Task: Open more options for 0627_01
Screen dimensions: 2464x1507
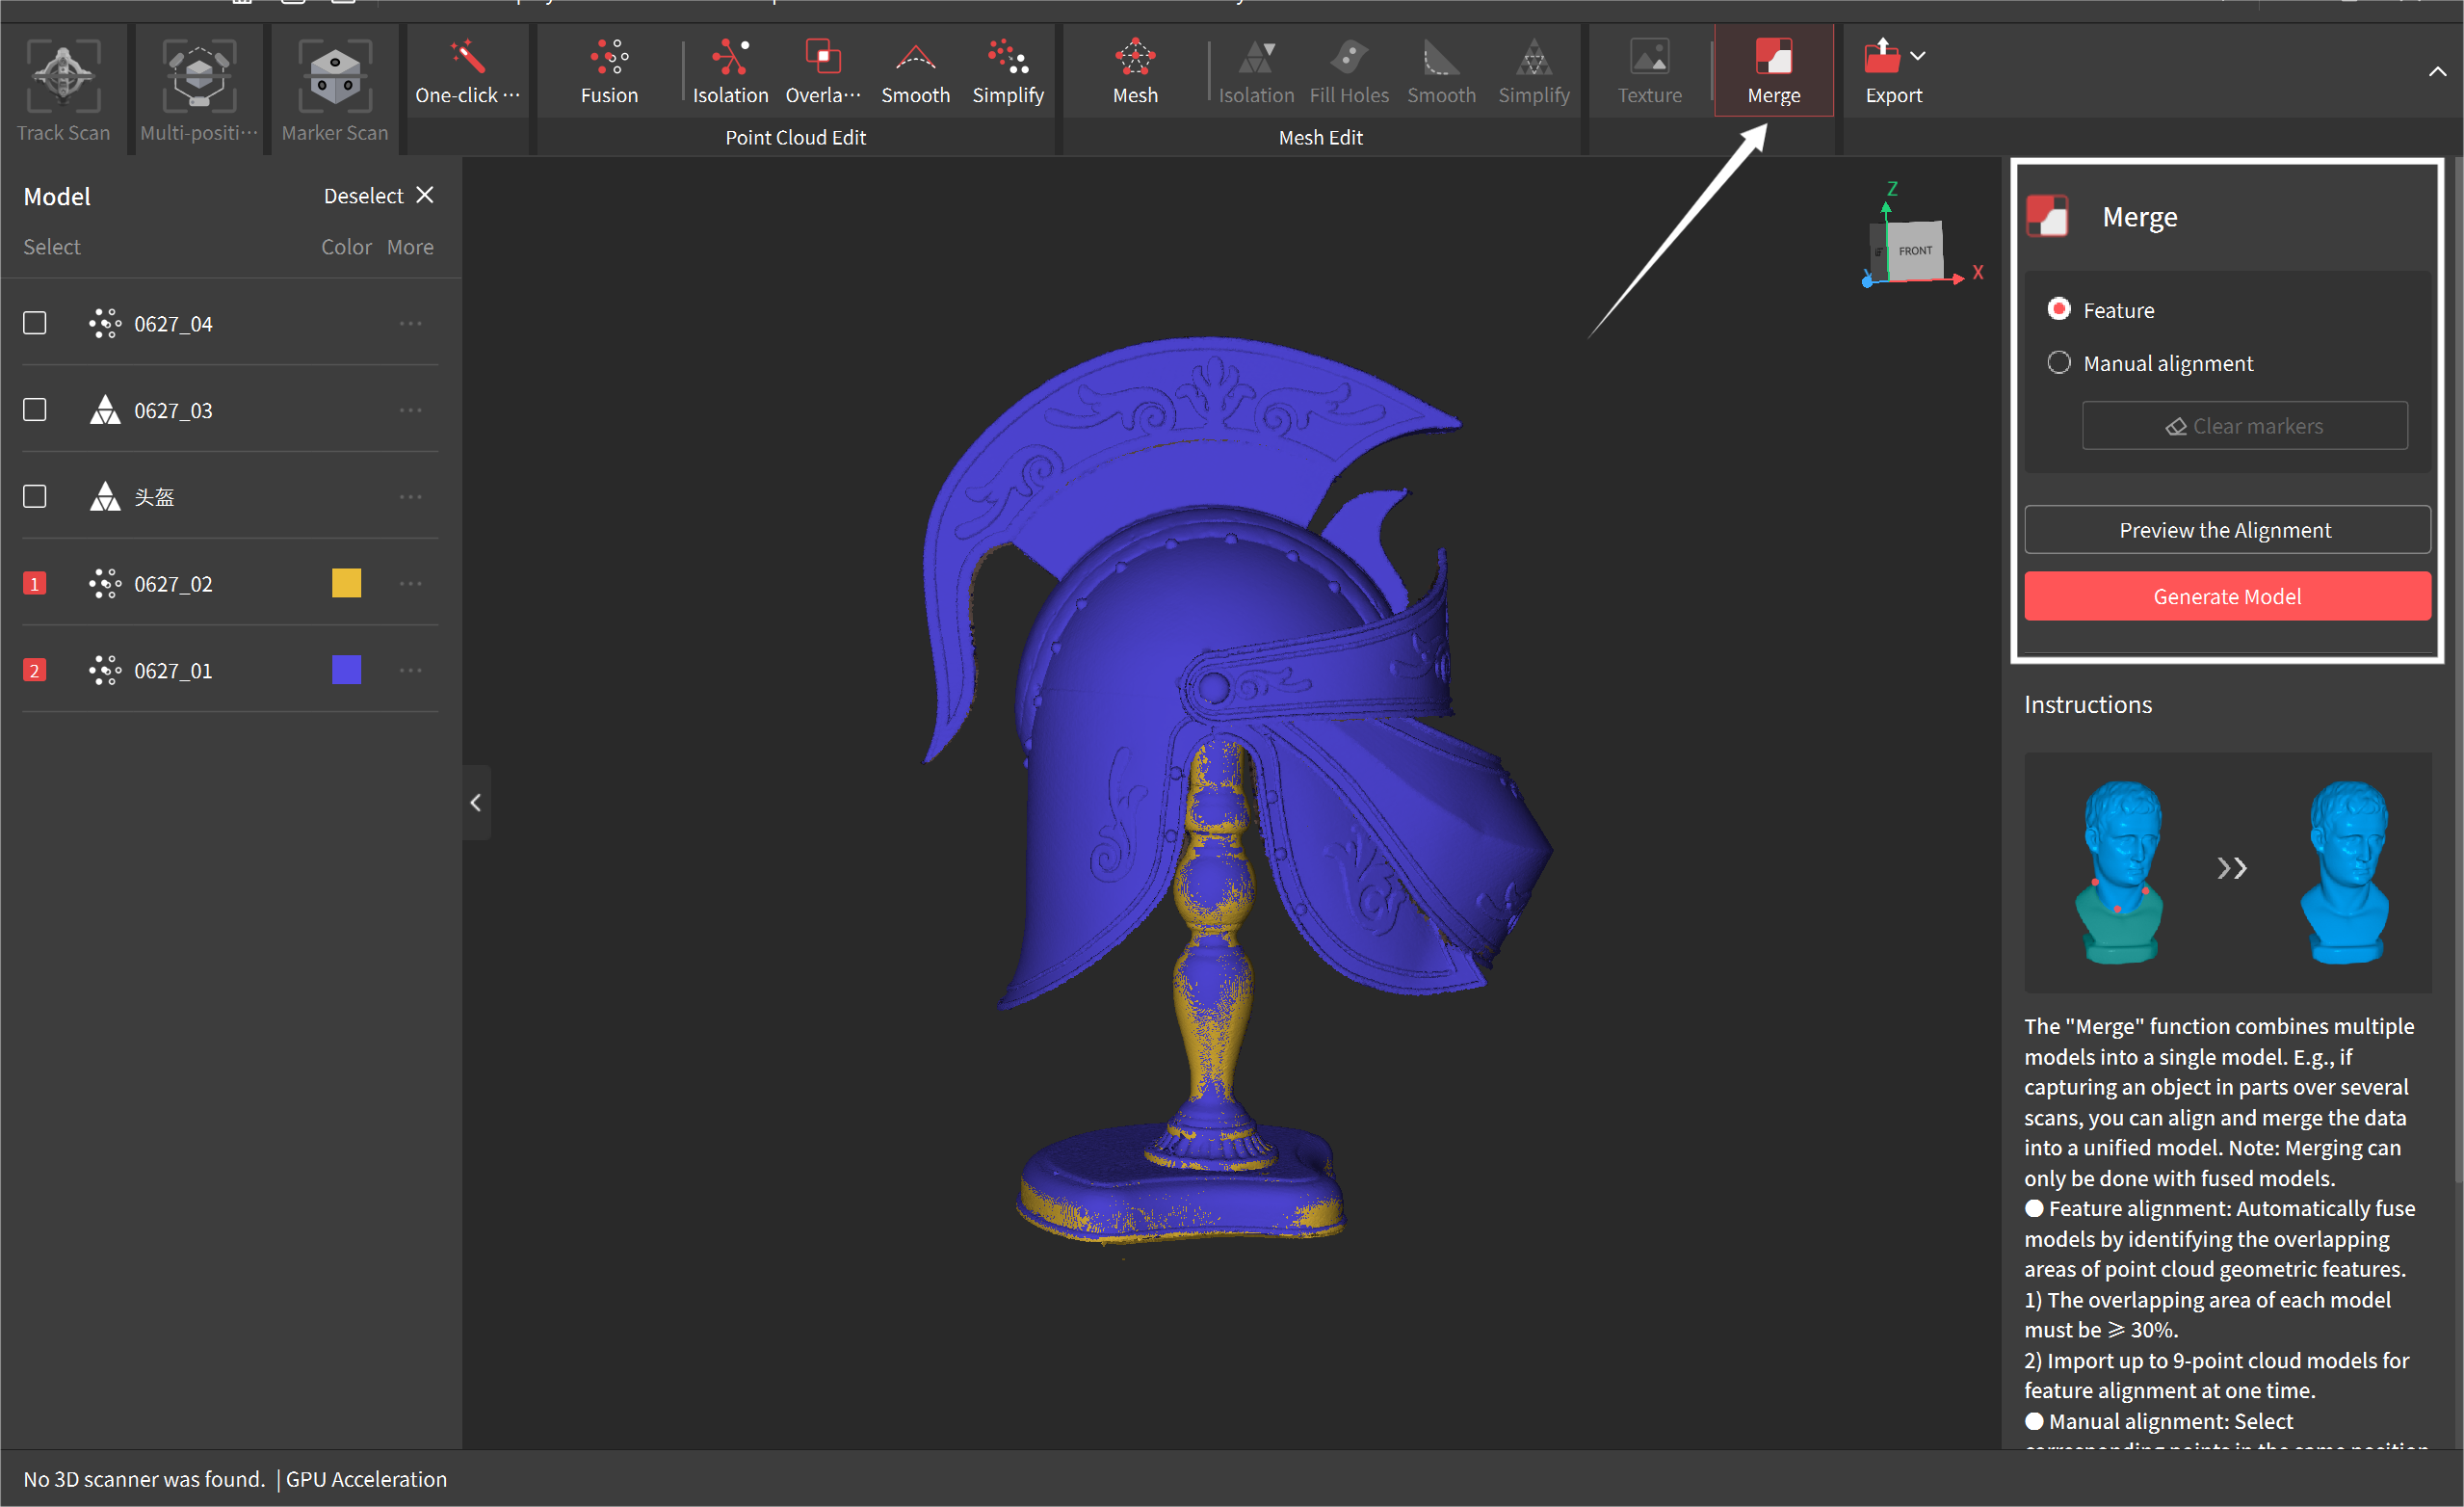Action: 411,670
